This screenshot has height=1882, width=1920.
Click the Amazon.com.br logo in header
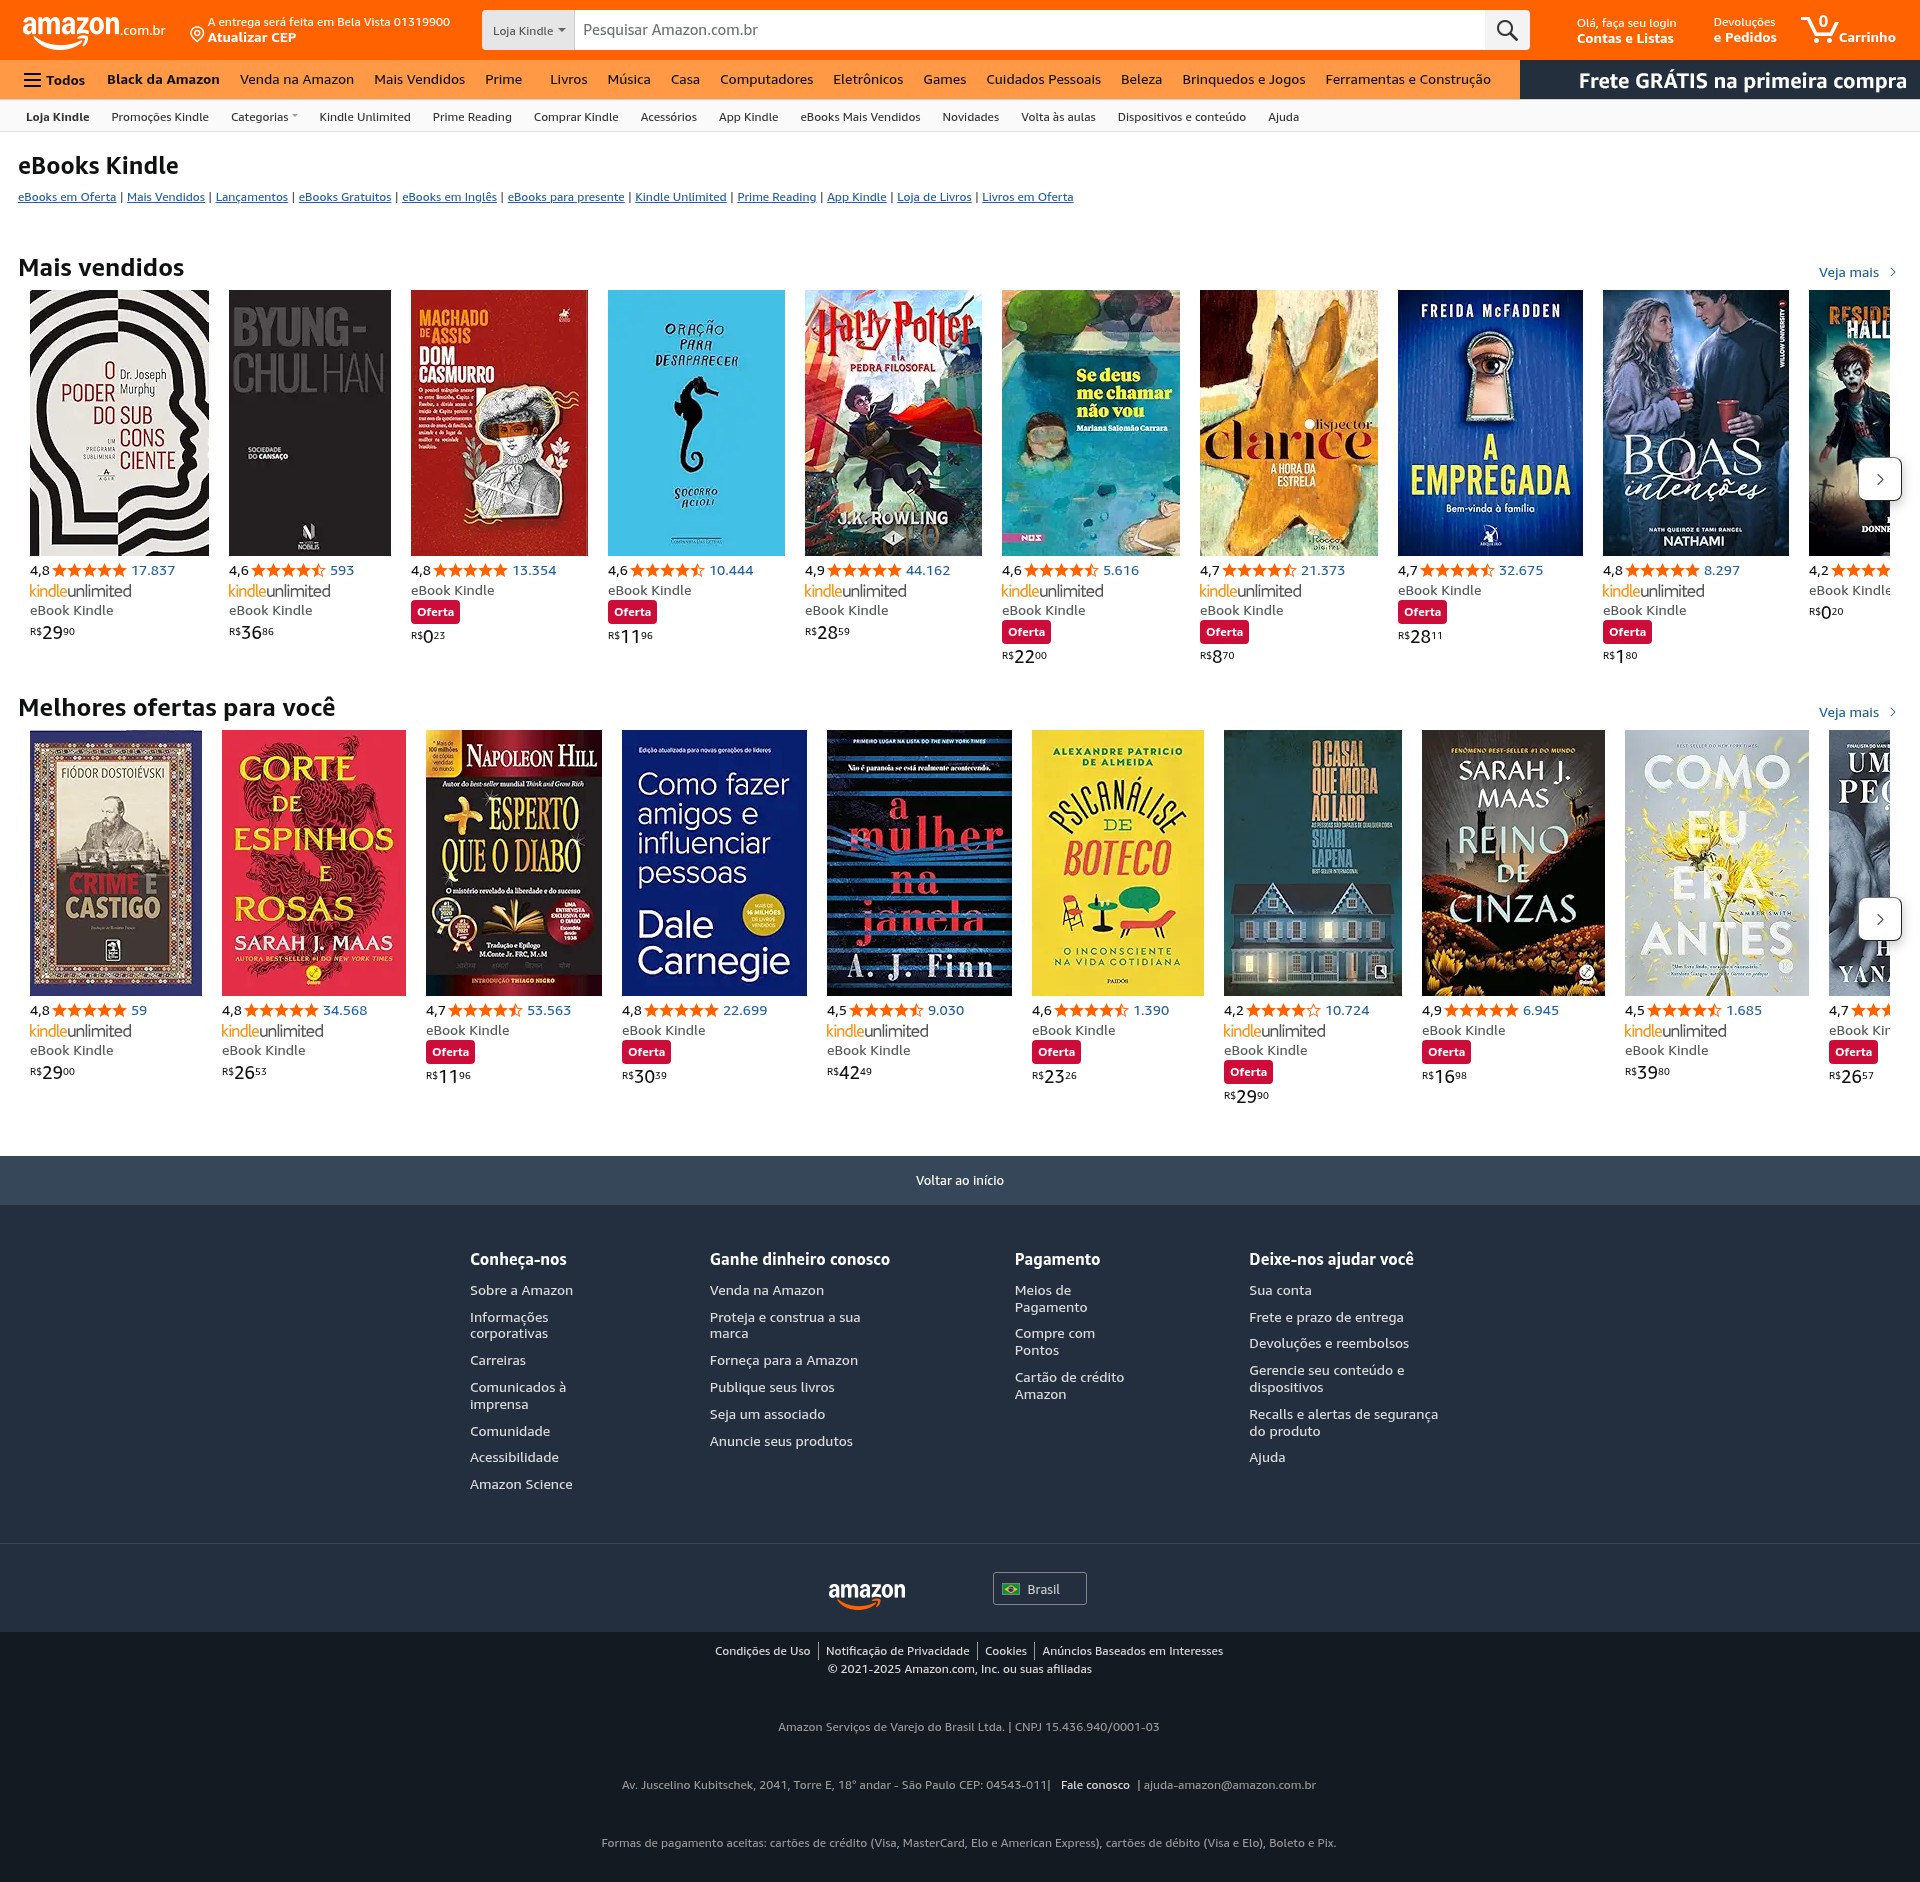(x=94, y=31)
